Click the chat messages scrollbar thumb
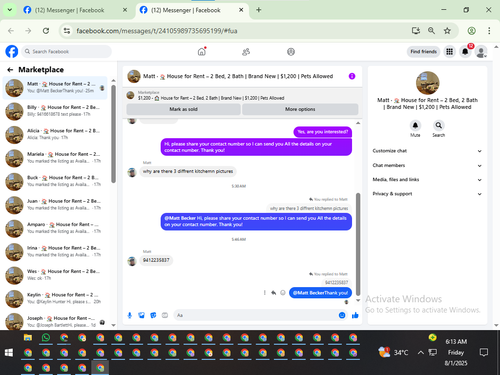 (x=358, y=244)
